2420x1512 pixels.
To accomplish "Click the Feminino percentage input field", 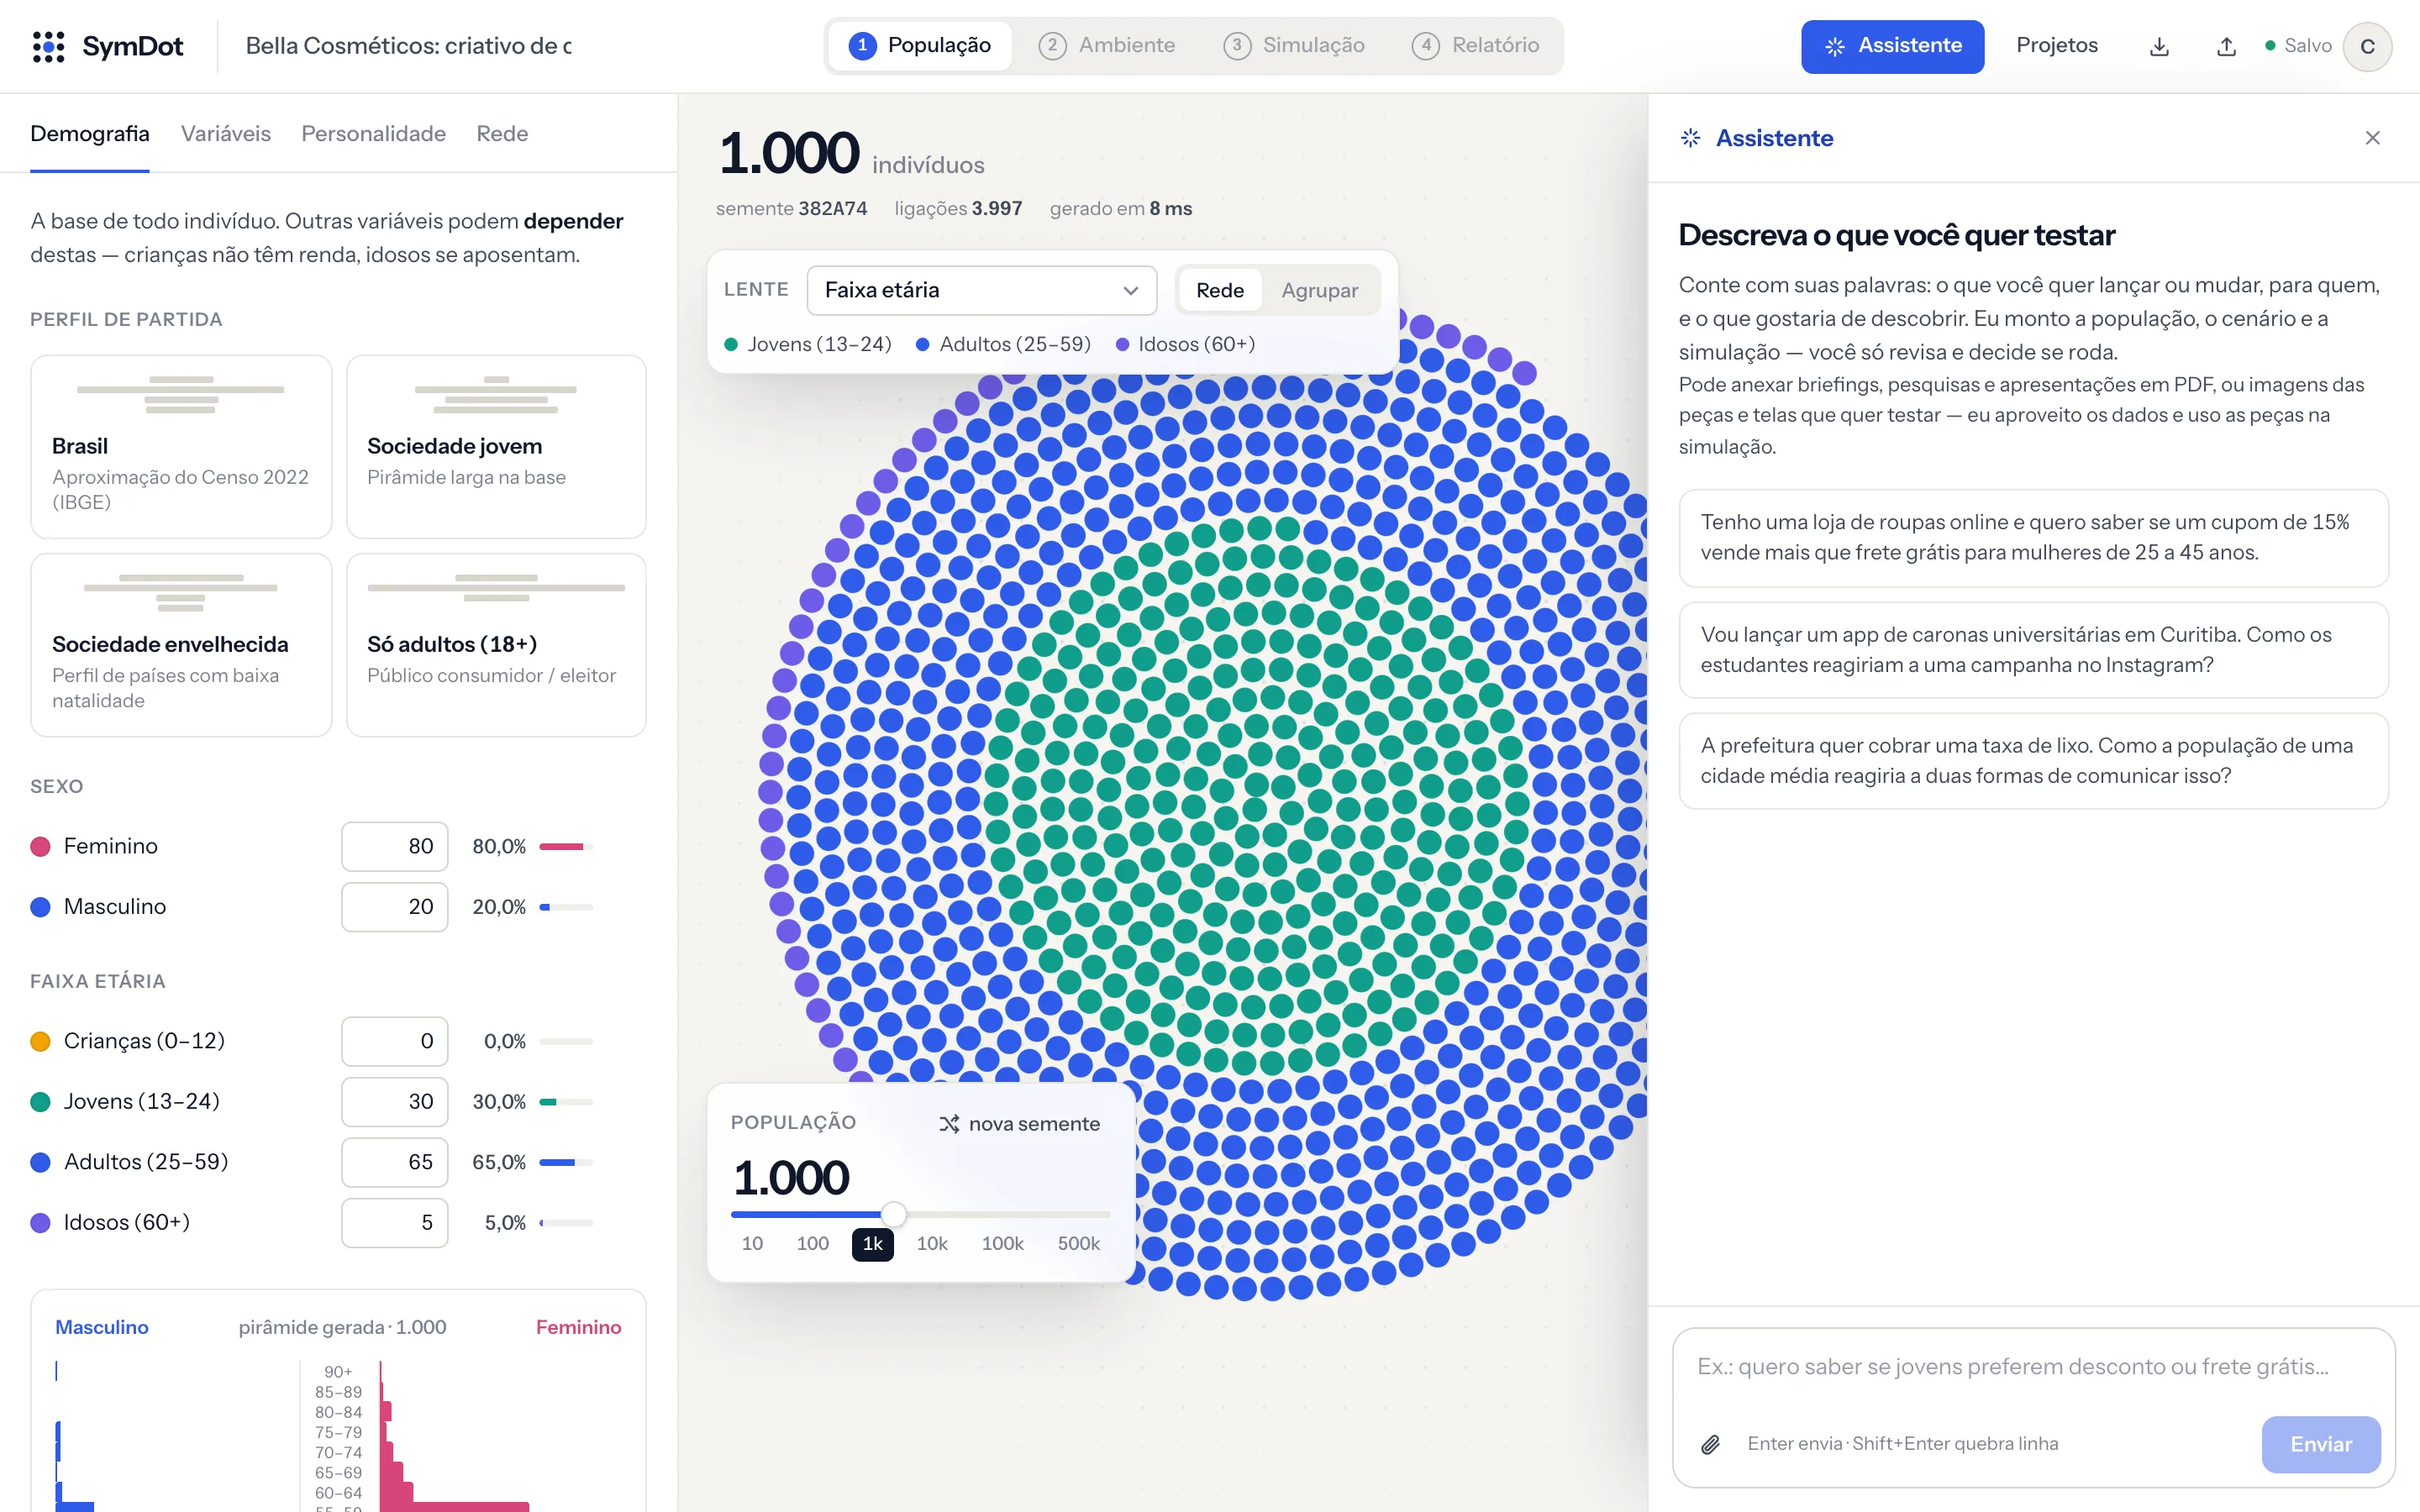I will [x=394, y=847].
